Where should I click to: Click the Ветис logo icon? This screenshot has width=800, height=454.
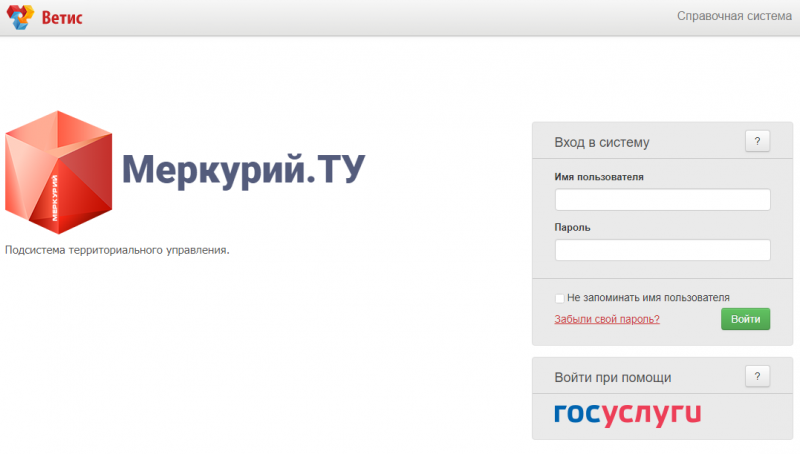[20, 17]
